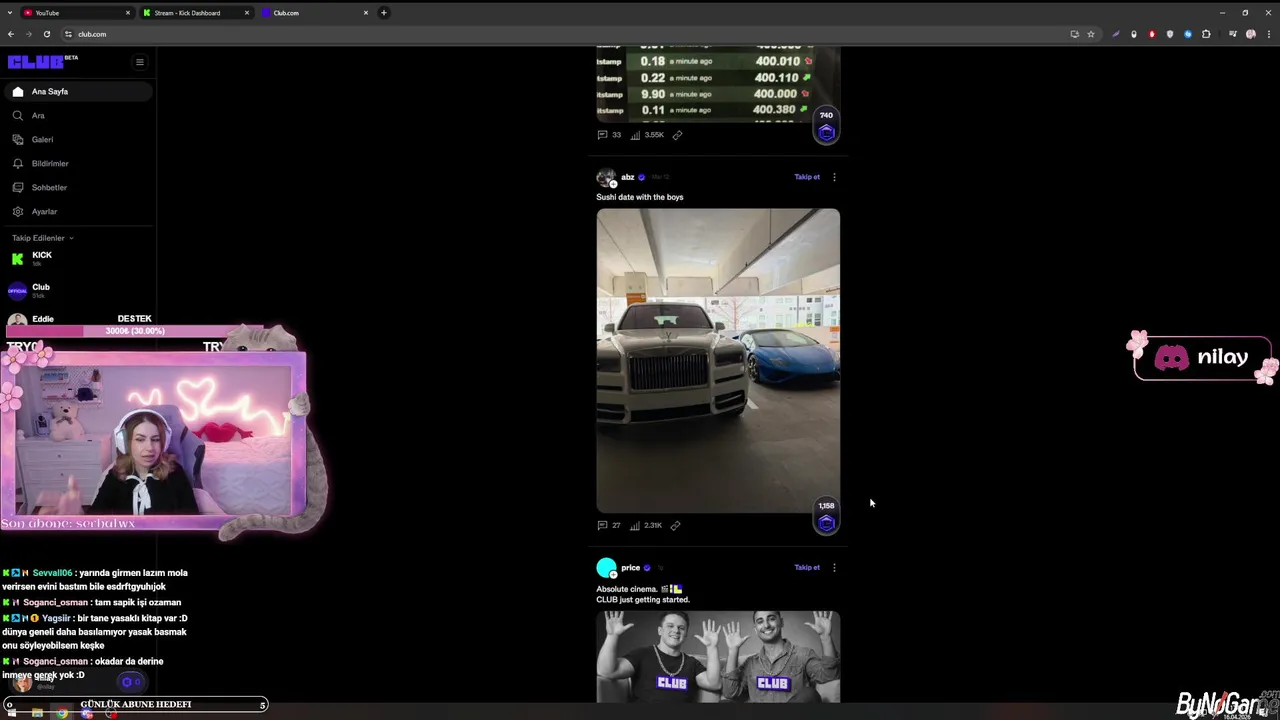
Task: Install app icon in address bar
Action: pyautogui.click(x=1075, y=34)
